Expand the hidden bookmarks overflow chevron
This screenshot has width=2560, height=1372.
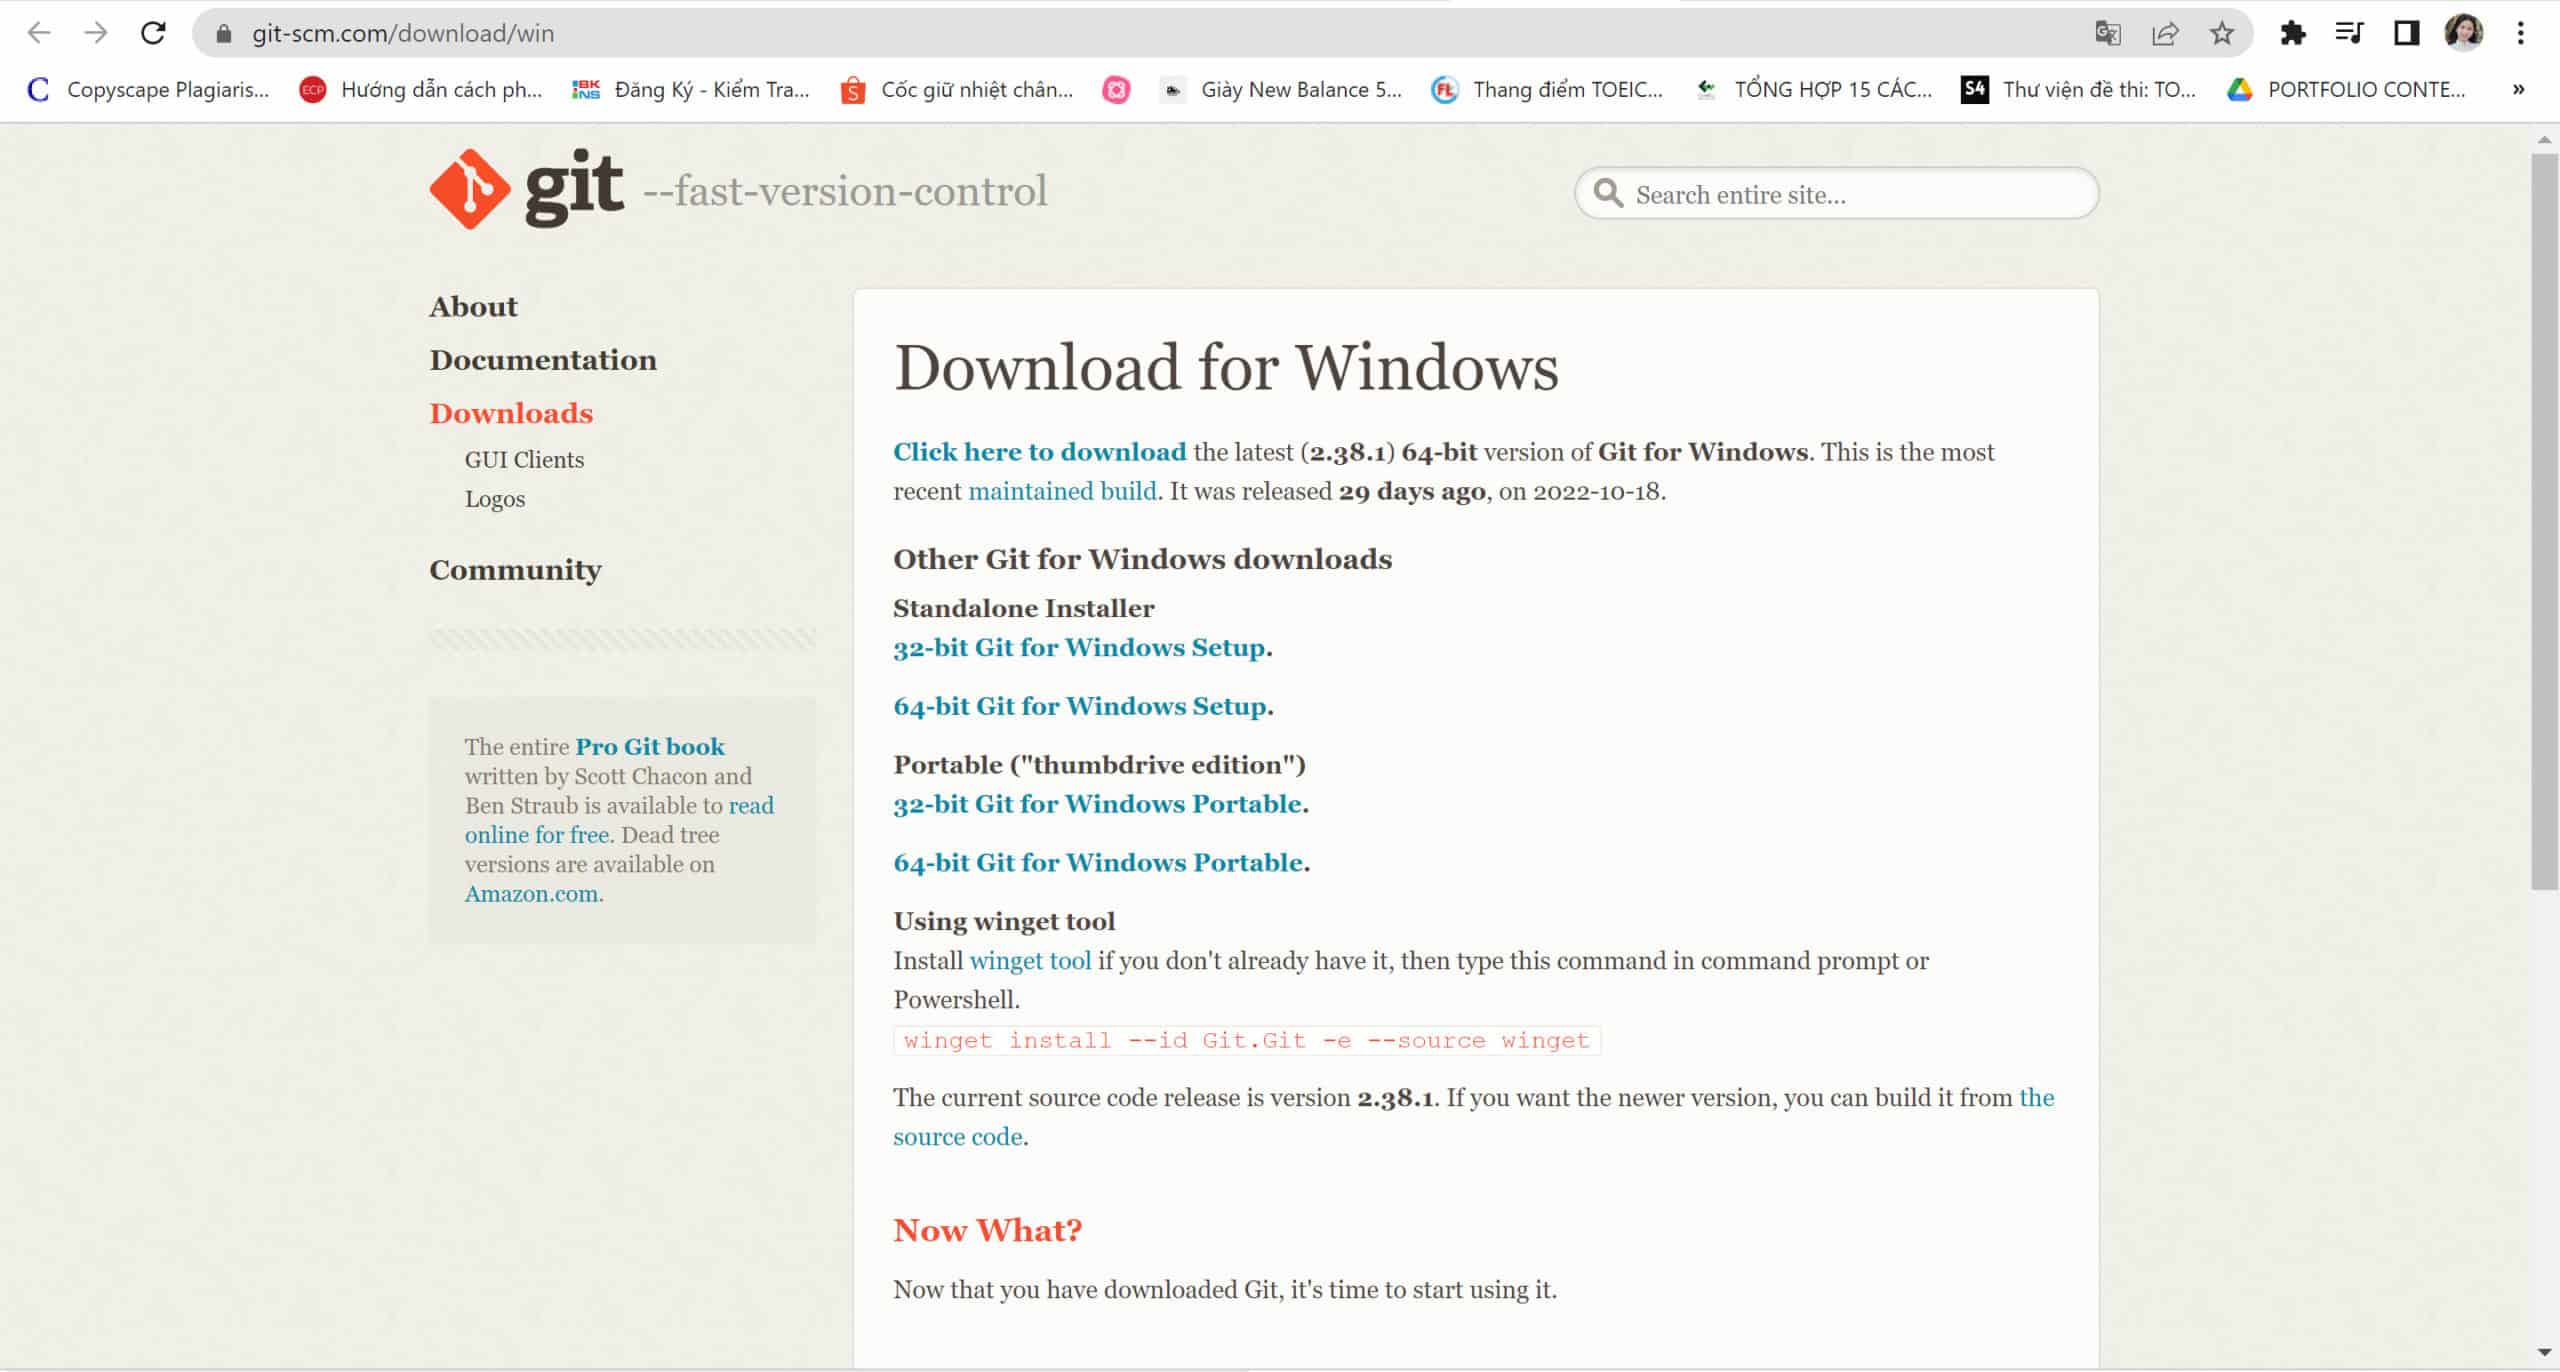pos(2518,90)
